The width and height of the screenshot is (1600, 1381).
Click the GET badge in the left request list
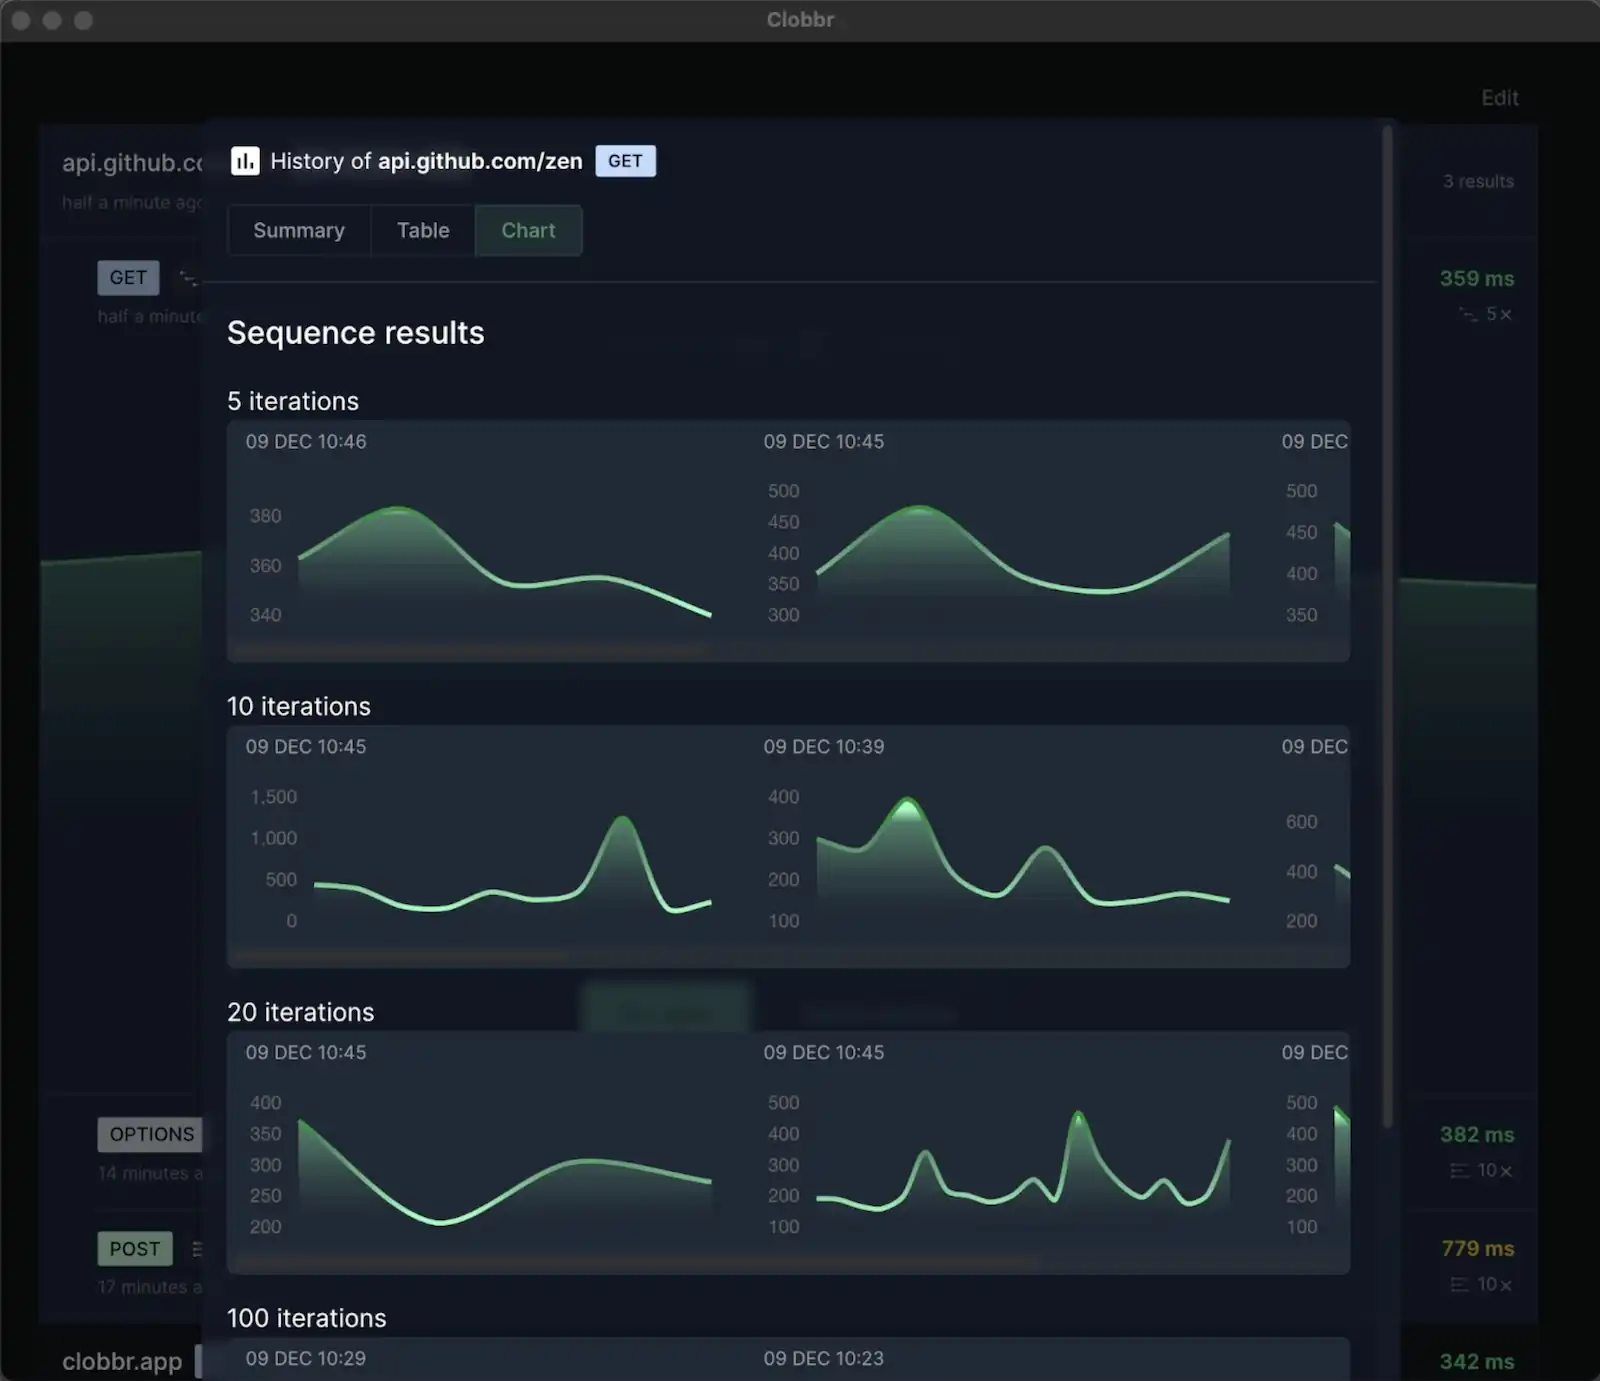tap(127, 277)
